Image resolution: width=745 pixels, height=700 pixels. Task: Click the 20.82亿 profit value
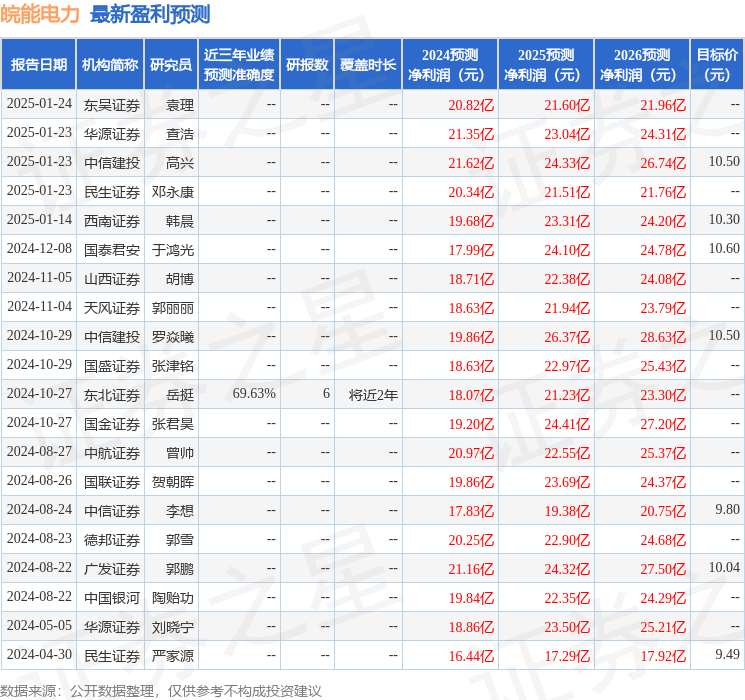coord(471,105)
